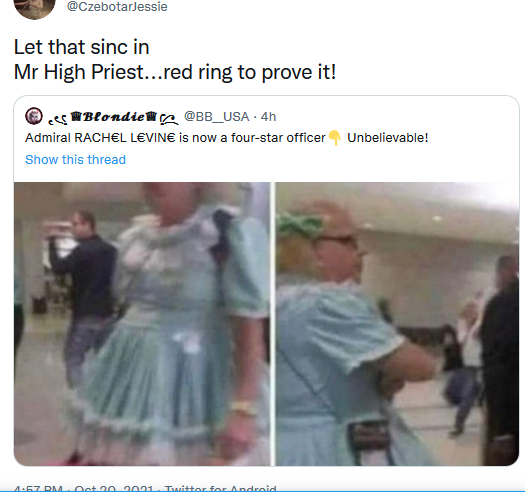Screen dimensions: 525x492
Task: Click the crown icon after Blondie name
Action: click(151, 116)
